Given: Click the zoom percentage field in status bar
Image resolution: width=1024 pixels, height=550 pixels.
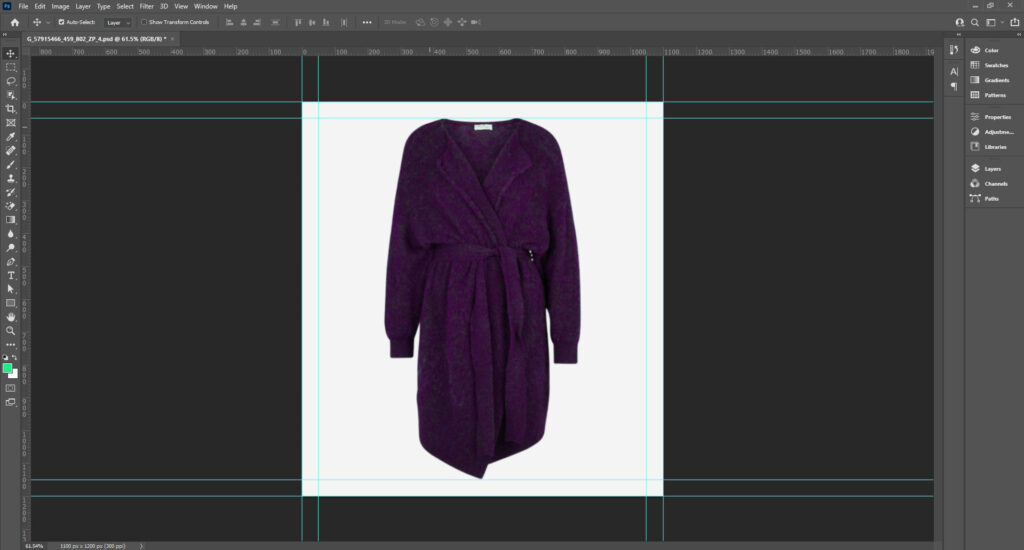Looking at the screenshot, I should [x=34, y=546].
